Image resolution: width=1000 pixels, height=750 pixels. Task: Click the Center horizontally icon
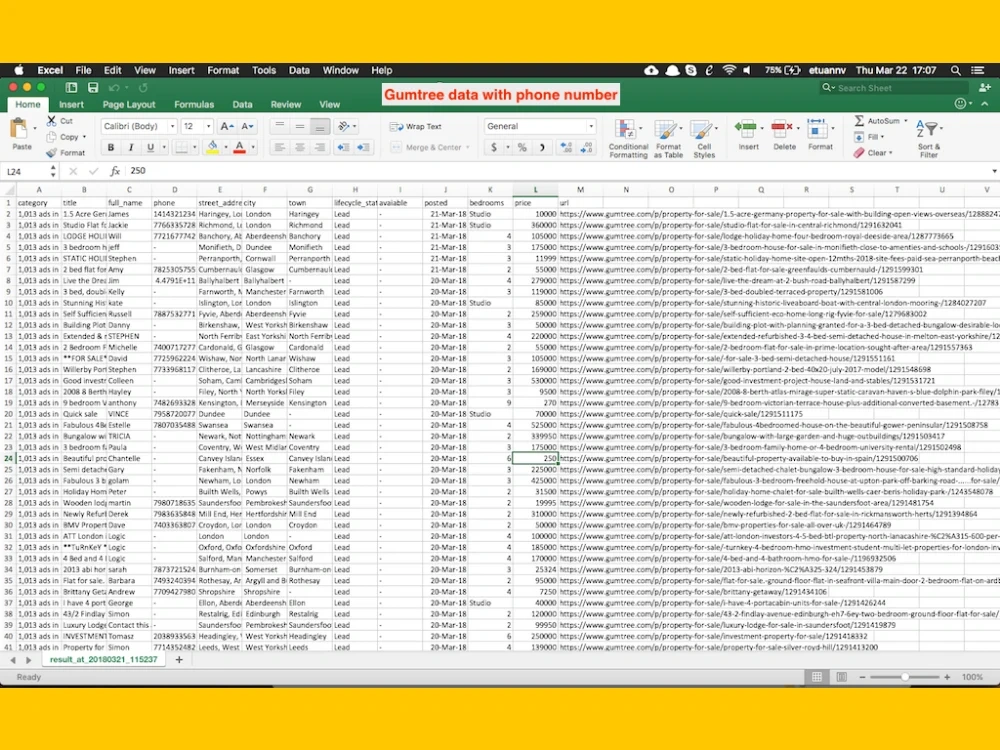[299, 147]
